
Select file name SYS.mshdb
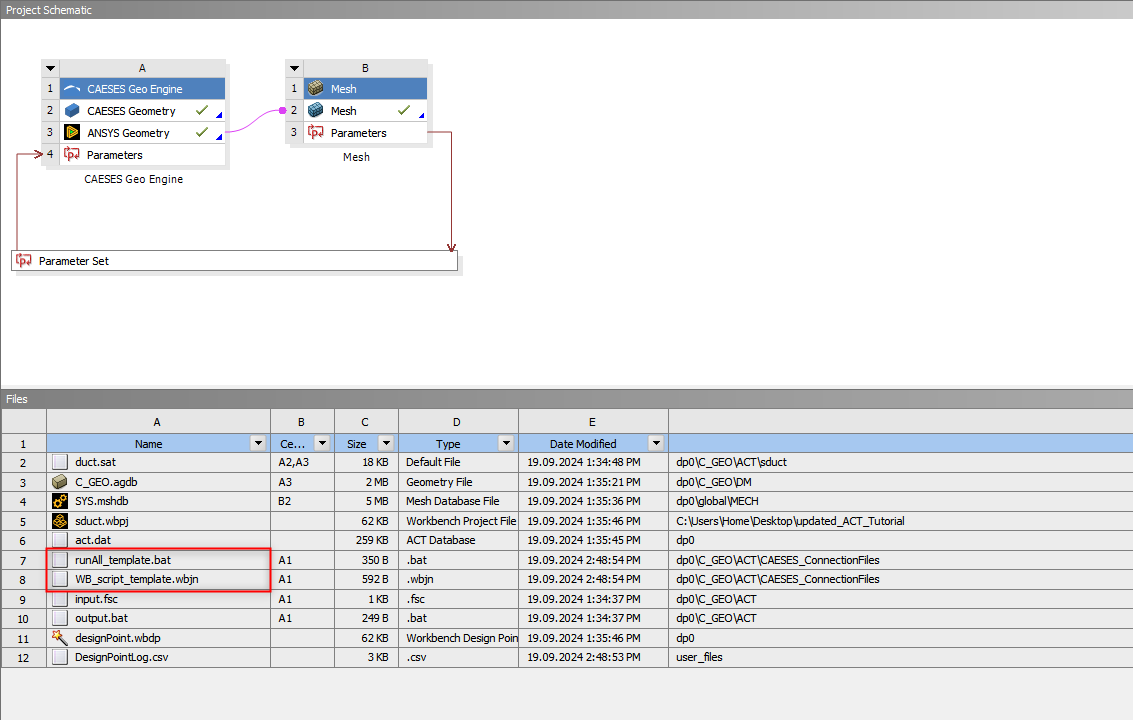click(102, 501)
